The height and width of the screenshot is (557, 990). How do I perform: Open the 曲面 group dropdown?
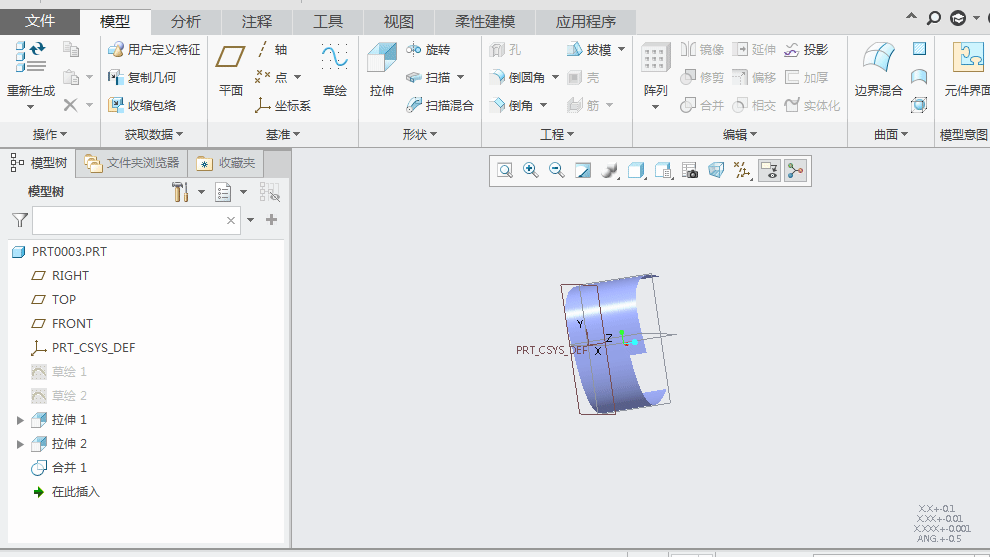[891, 135]
